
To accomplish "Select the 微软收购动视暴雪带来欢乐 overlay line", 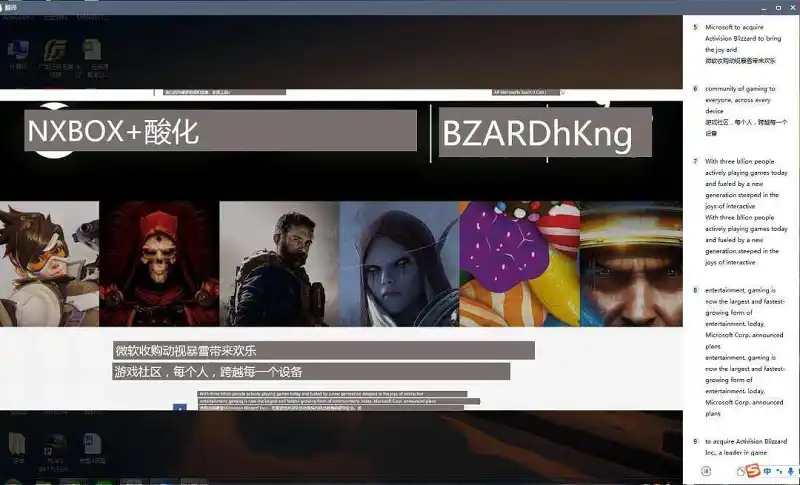I will (323, 350).
